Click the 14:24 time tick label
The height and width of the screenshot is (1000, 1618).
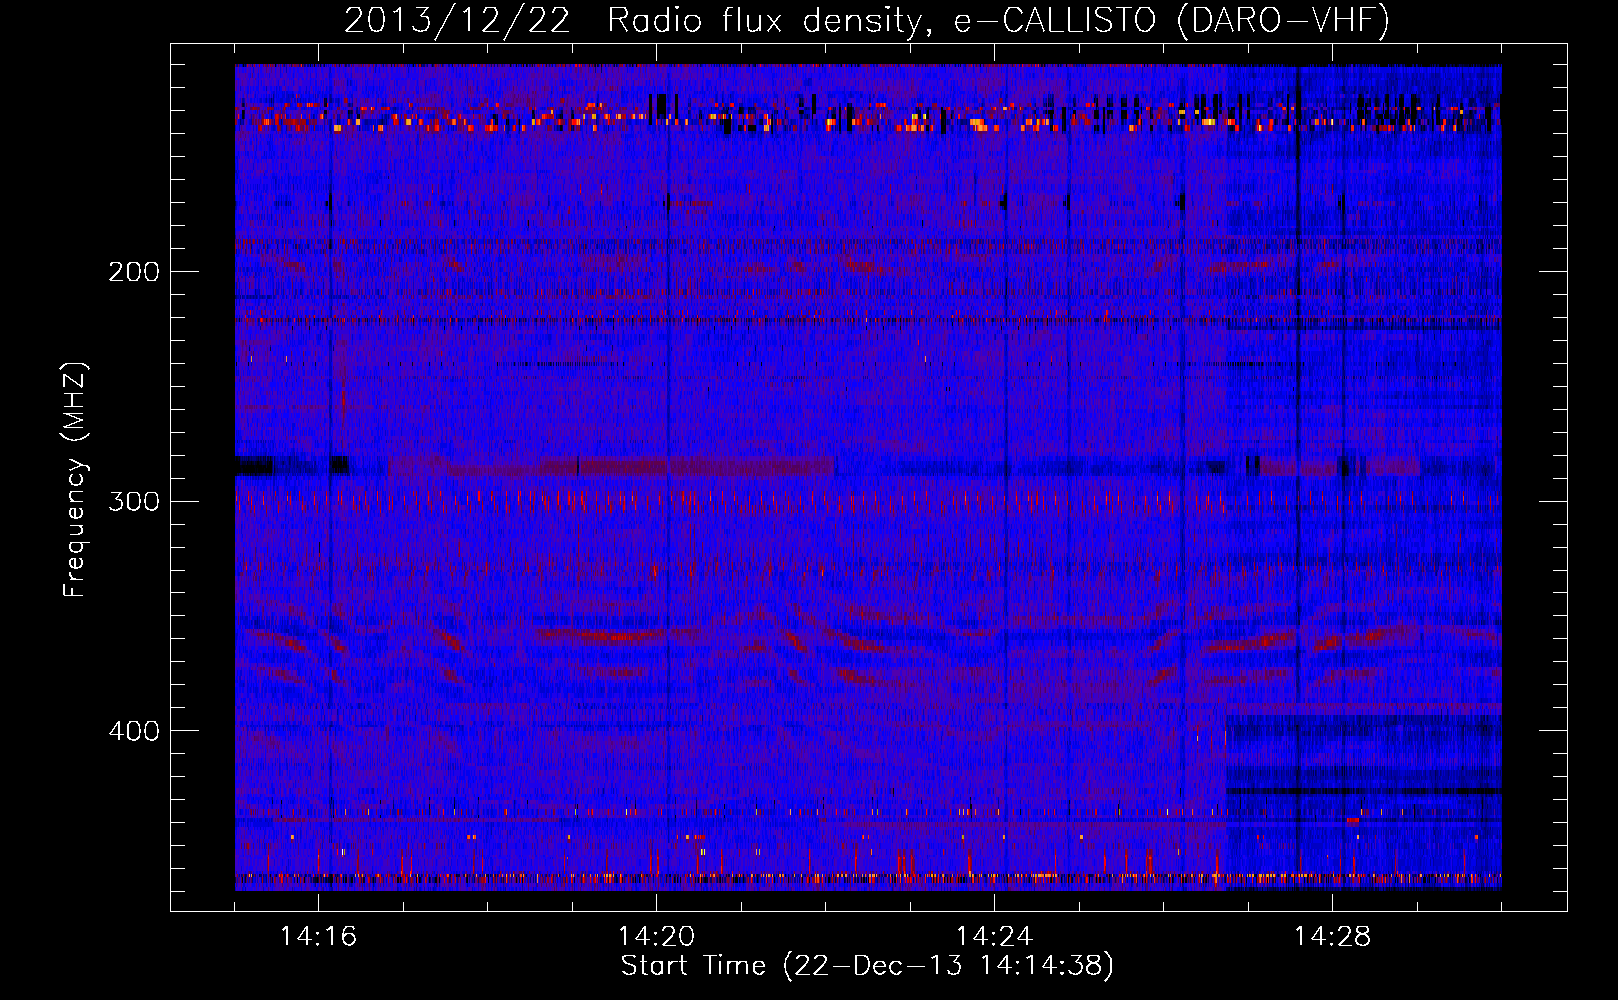click(994, 937)
